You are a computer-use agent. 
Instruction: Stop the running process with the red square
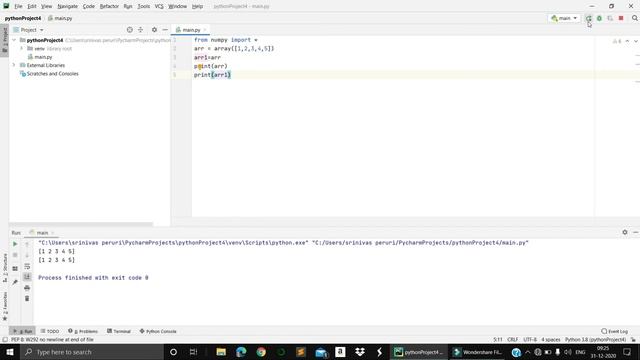pyautogui.click(x=621, y=18)
